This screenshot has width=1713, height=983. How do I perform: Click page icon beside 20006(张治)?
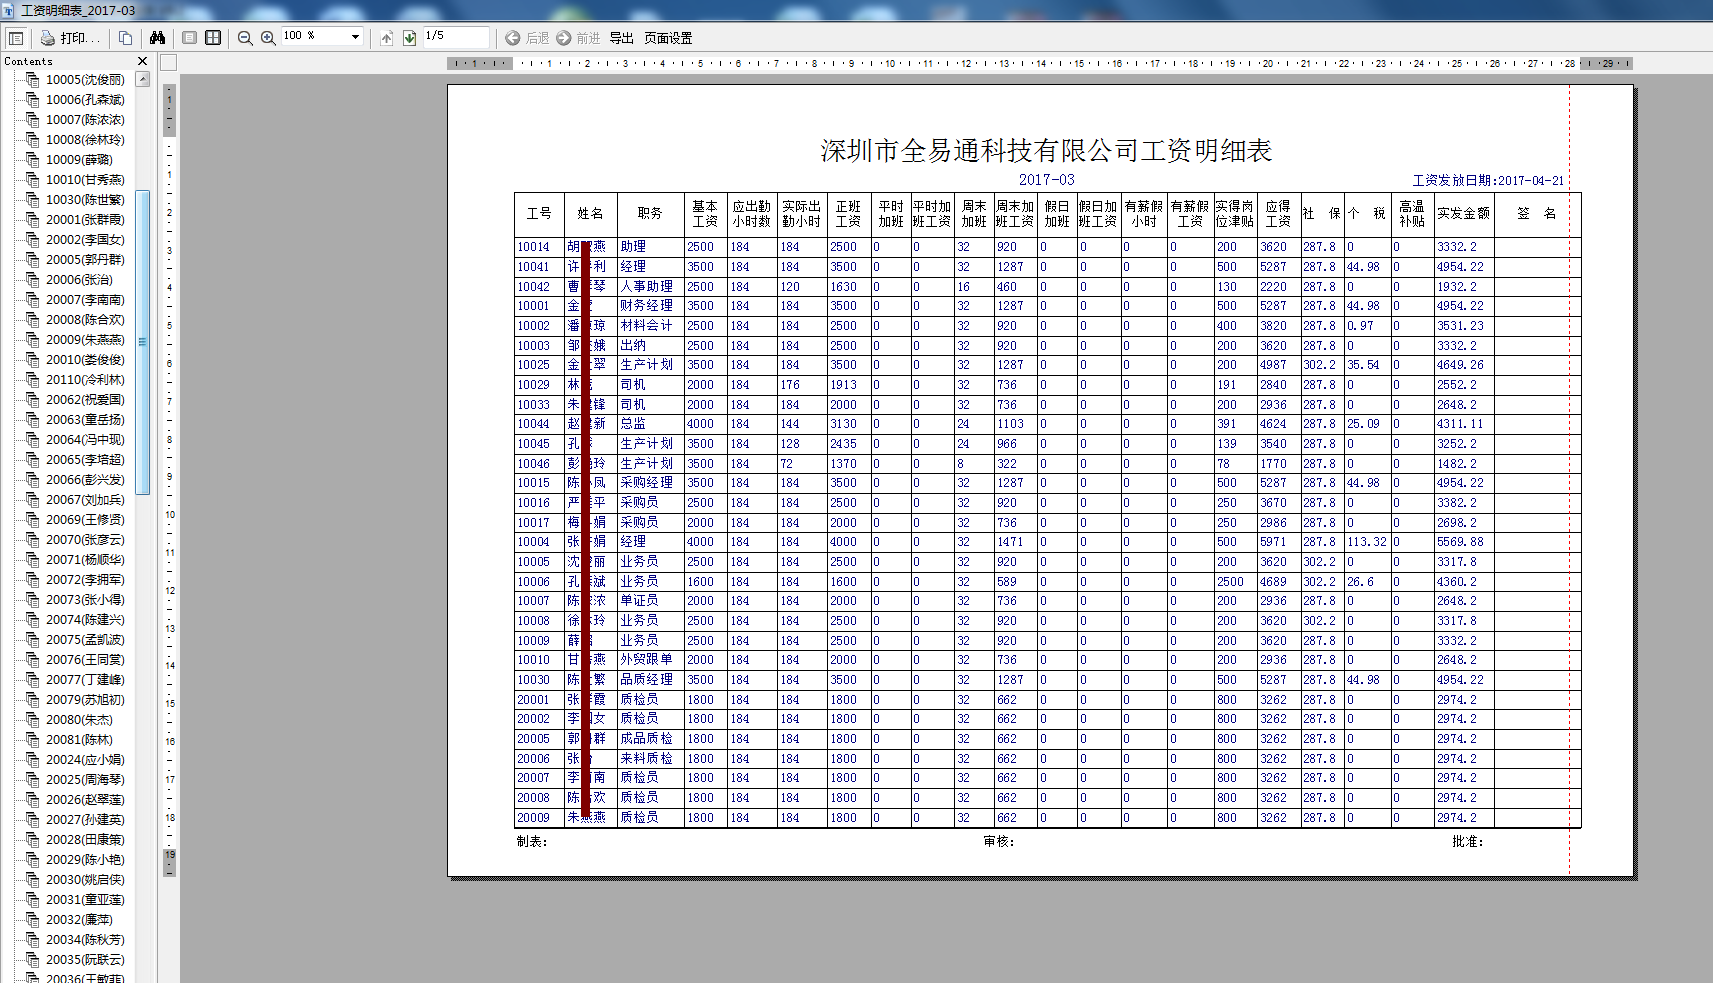pyautogui.click(x=32, y=279)
